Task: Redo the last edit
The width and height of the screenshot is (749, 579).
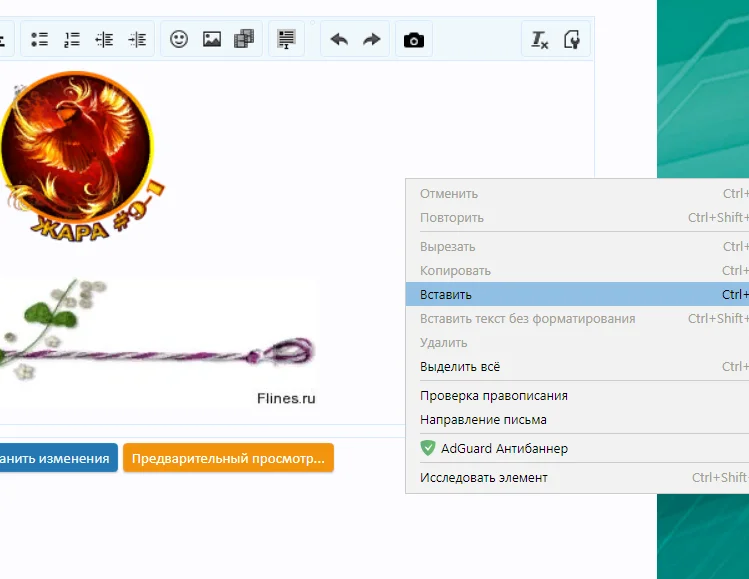Action: pos(372,39)
